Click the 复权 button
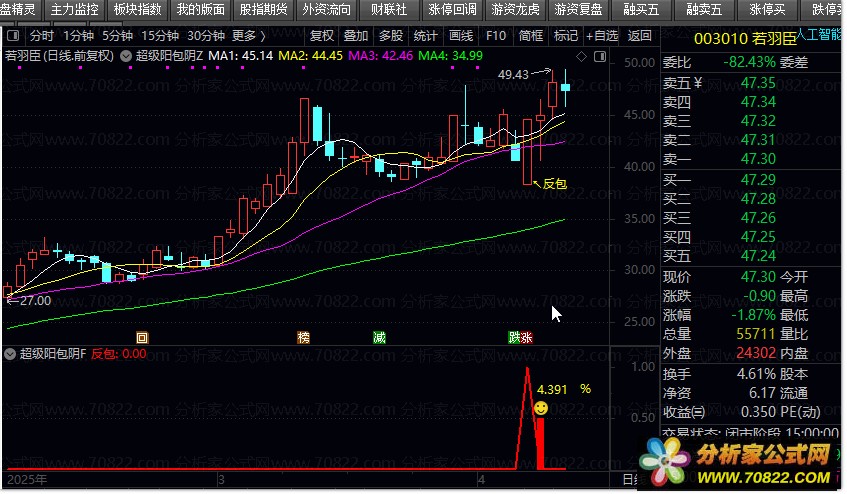Image resolution: width=847 pixels, height=494 pixels. tap(322, 36)
